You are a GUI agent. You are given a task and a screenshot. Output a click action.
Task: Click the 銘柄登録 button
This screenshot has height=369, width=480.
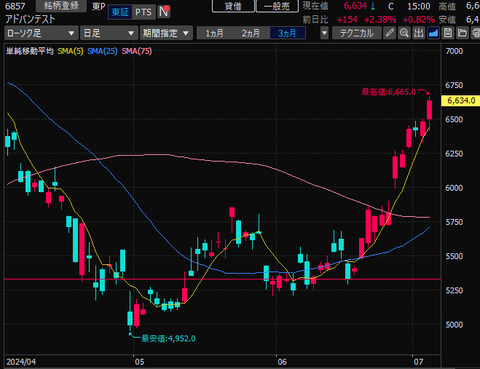pos(61,5)
